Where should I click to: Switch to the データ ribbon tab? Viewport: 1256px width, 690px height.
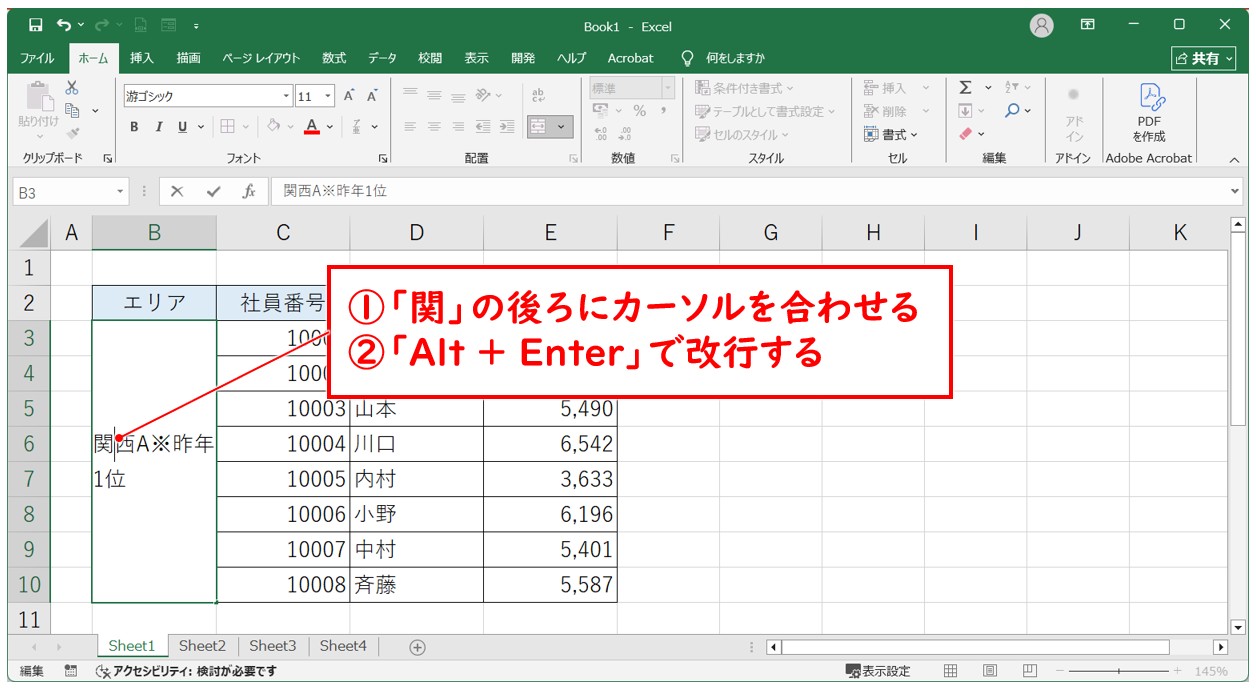(x=382, y=58)
